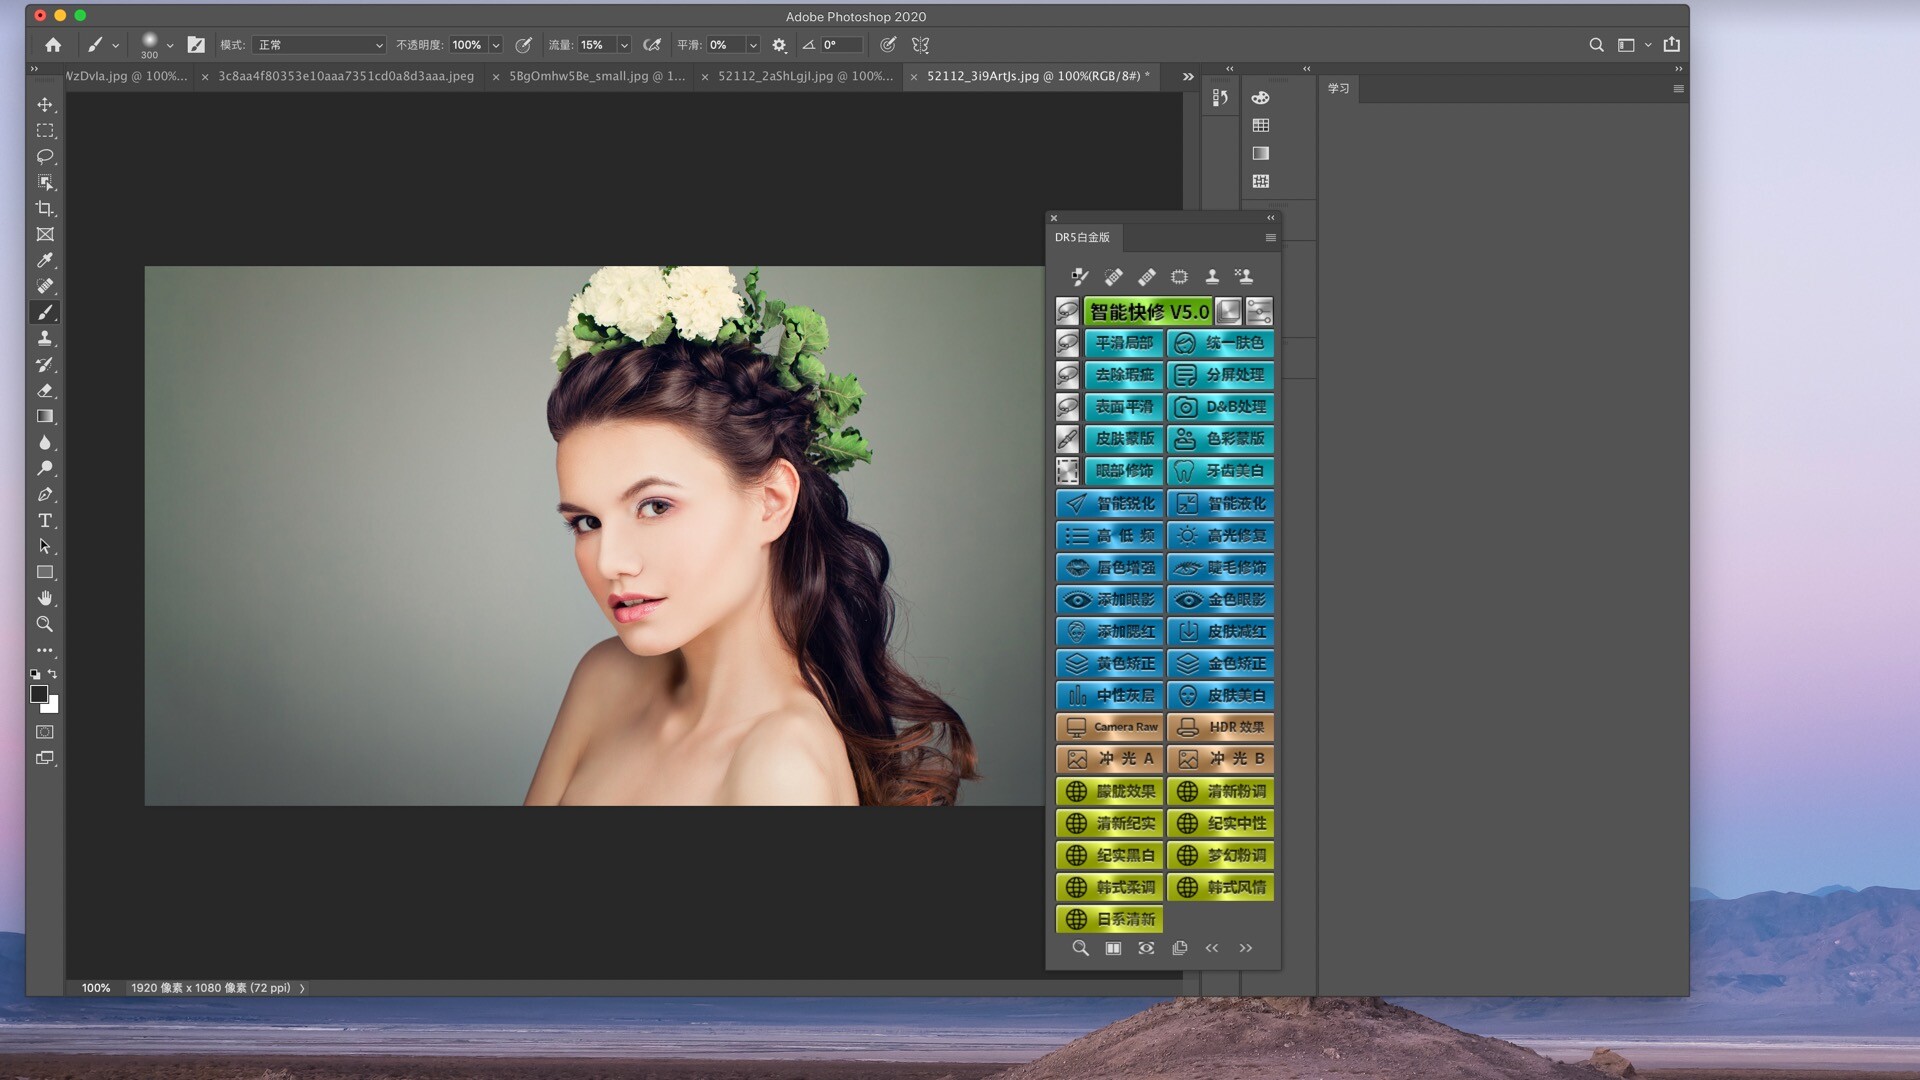Select the Hand tool
1920x1080 pixels.
[45, 598]
